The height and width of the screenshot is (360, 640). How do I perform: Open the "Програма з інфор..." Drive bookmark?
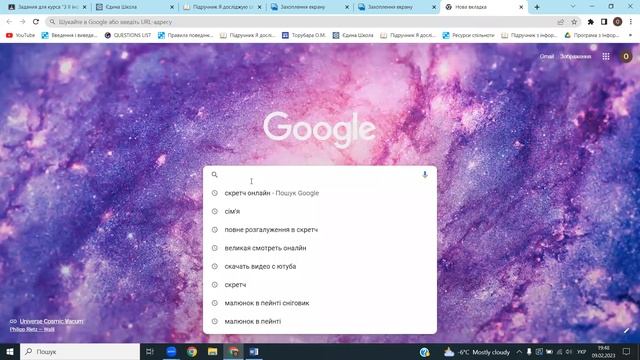tap(592, 36)
